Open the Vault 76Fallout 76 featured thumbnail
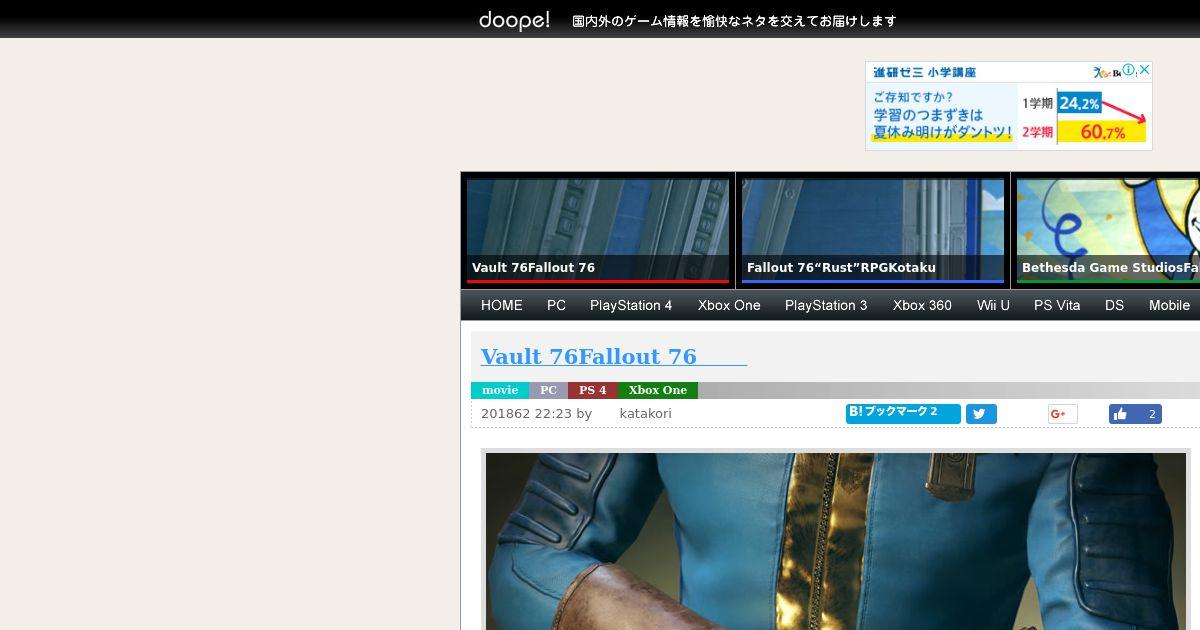The image size is (1200, 630). (598, 230)
